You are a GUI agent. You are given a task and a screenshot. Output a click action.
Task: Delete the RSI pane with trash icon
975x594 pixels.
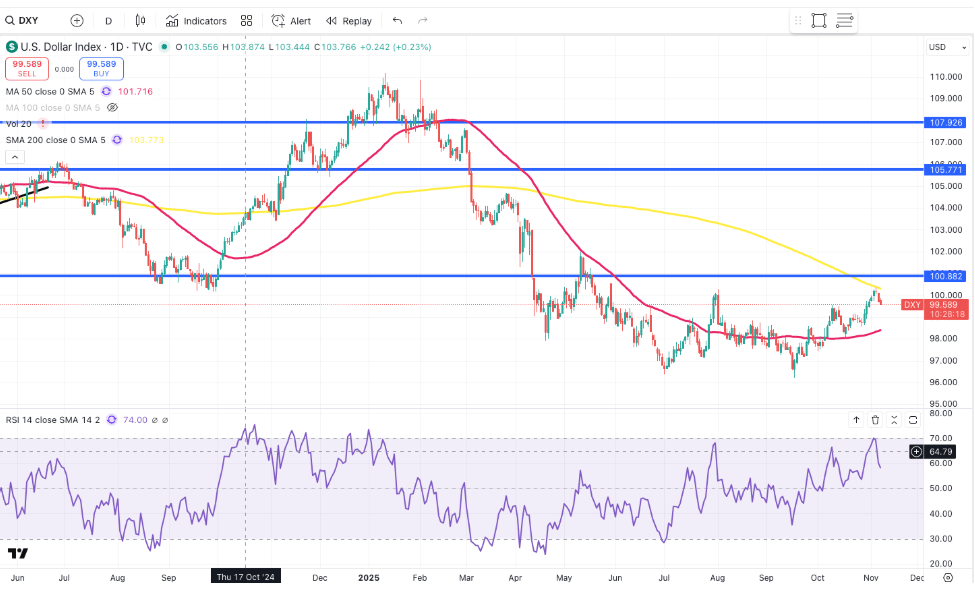(x=875, y=420)
